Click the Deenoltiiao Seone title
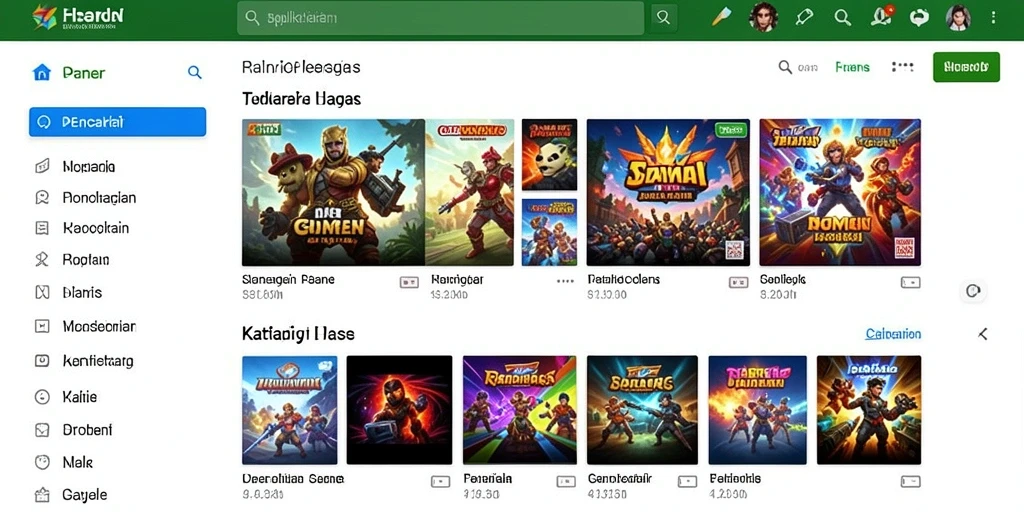Viewport: 1024px width, 512px height. [293, 479]
